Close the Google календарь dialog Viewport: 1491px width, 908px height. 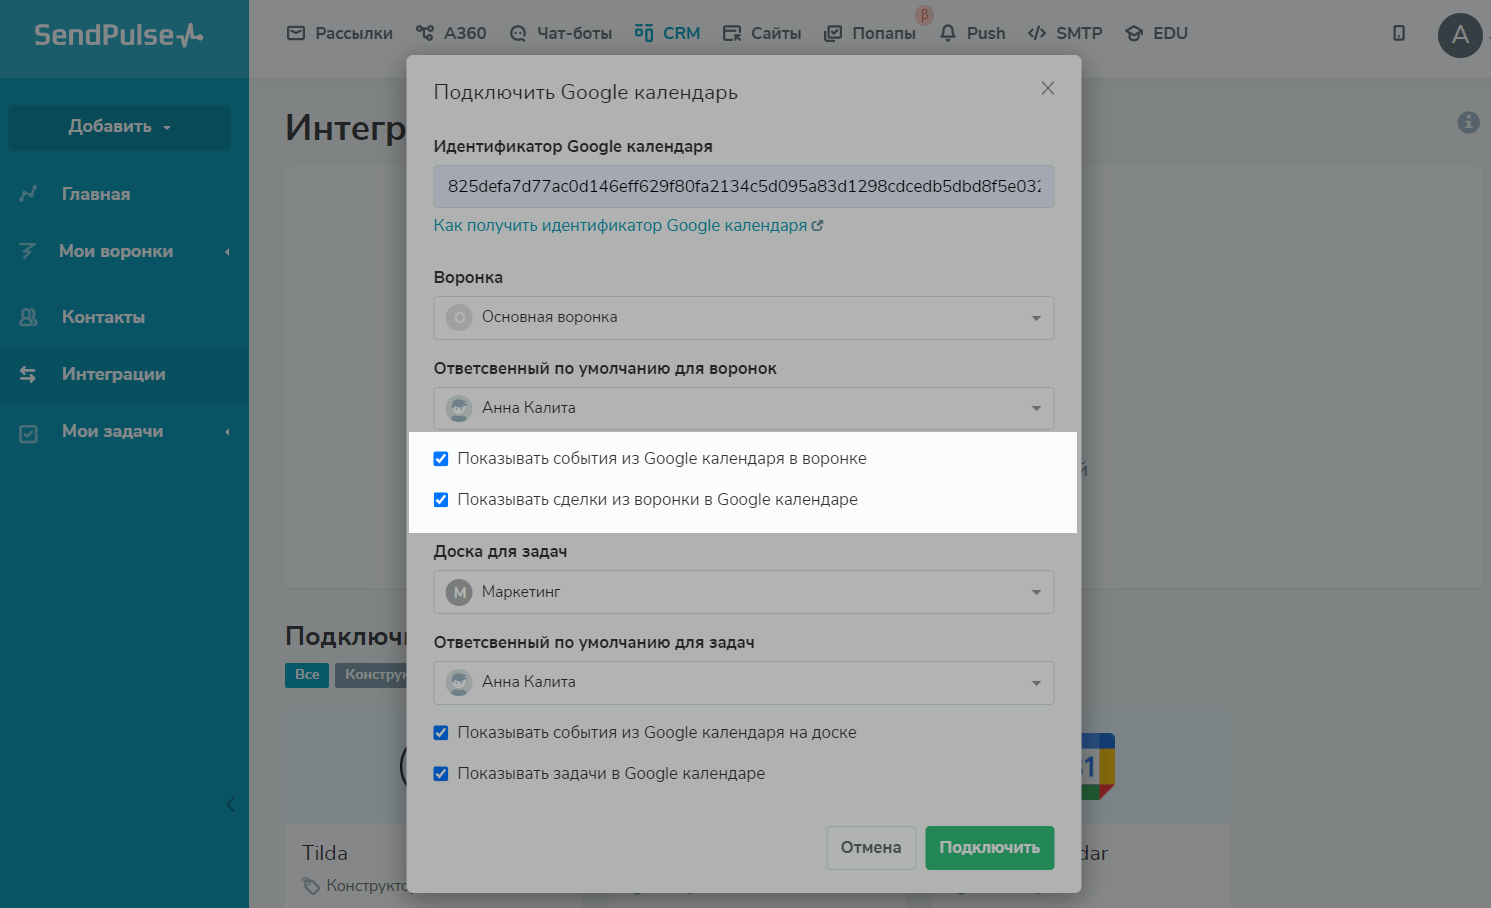pyautogui.click(x=1048, y=88)
